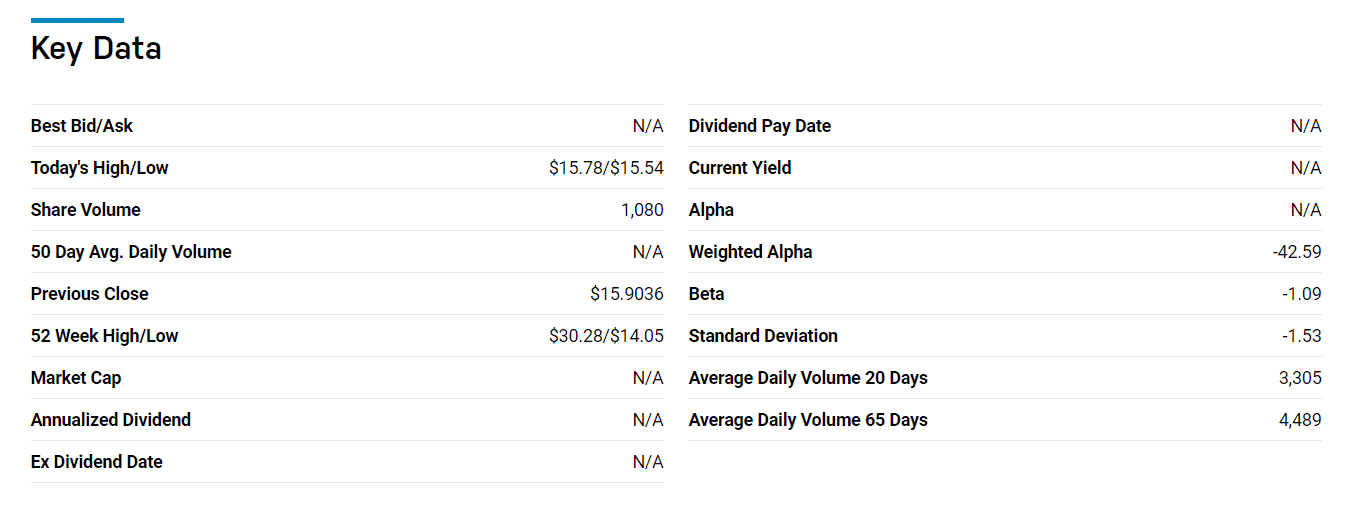Screen dimensions: 1355x510
Task: Click Average Daily Volume 20 Days value 3,305
Action: (x=1300, y=378)
